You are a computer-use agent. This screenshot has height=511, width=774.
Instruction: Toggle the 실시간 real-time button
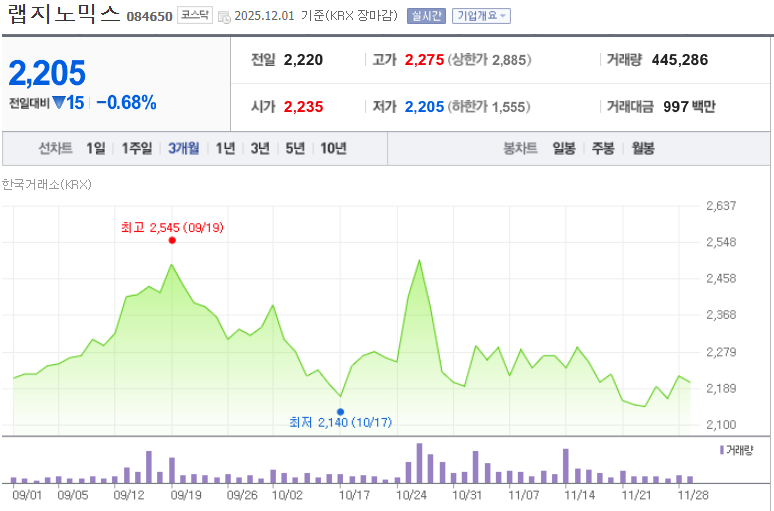click(x=426, y=16)
